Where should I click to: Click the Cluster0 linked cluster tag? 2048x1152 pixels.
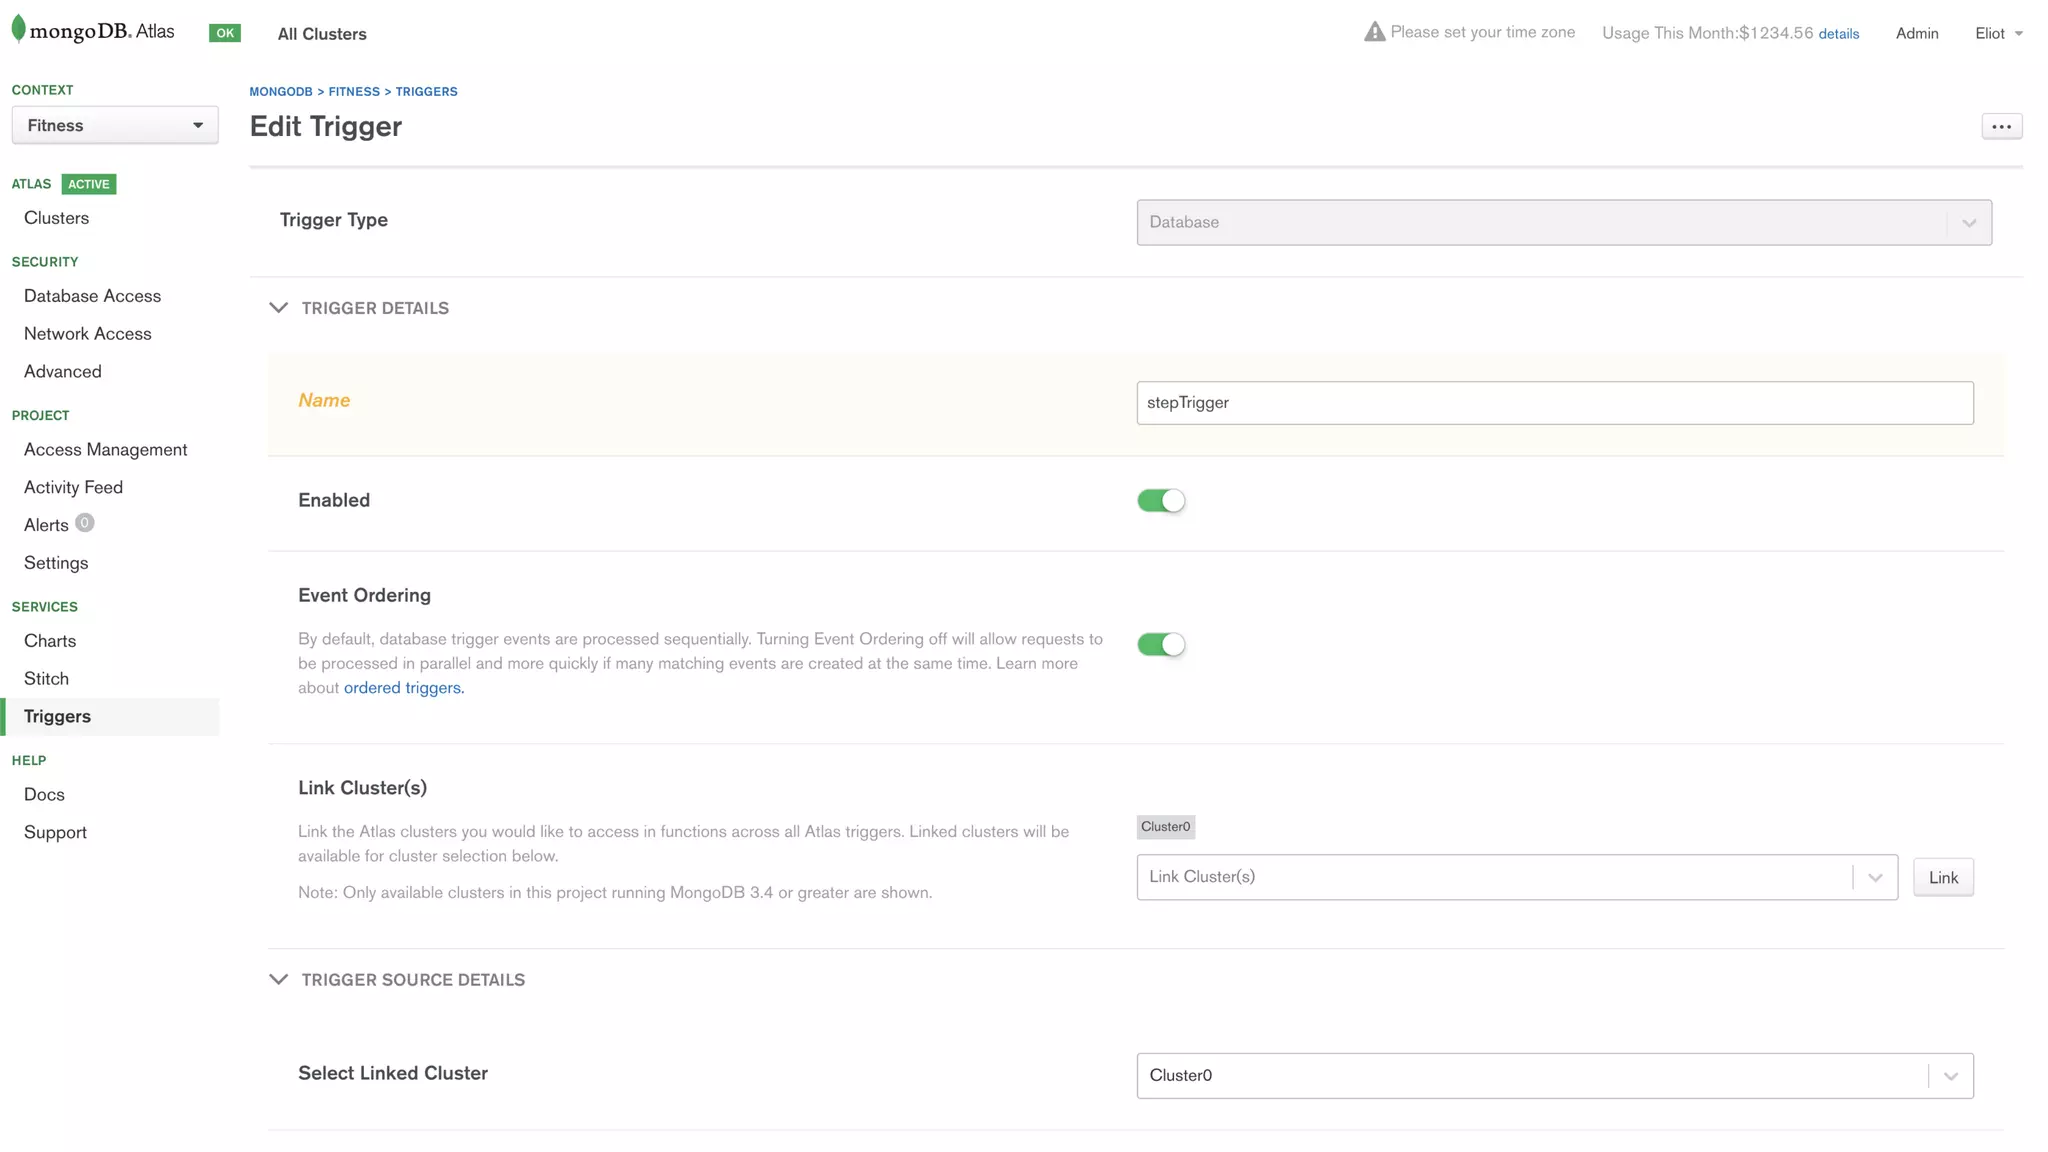point(1165,827)
